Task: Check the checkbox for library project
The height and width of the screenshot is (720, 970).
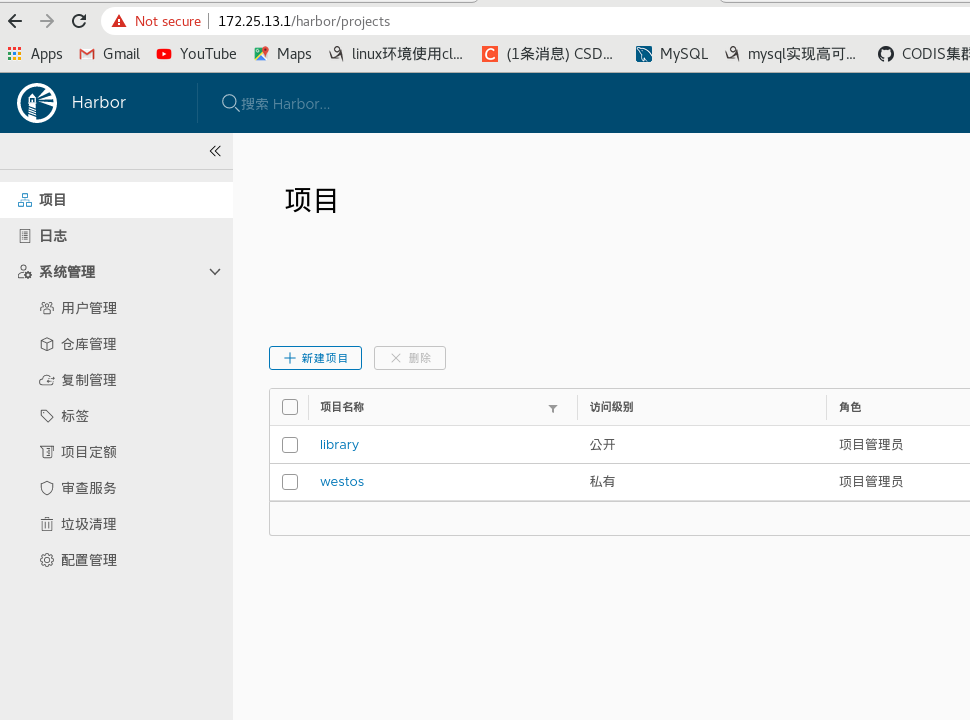Action: click(x=290, y=444)
